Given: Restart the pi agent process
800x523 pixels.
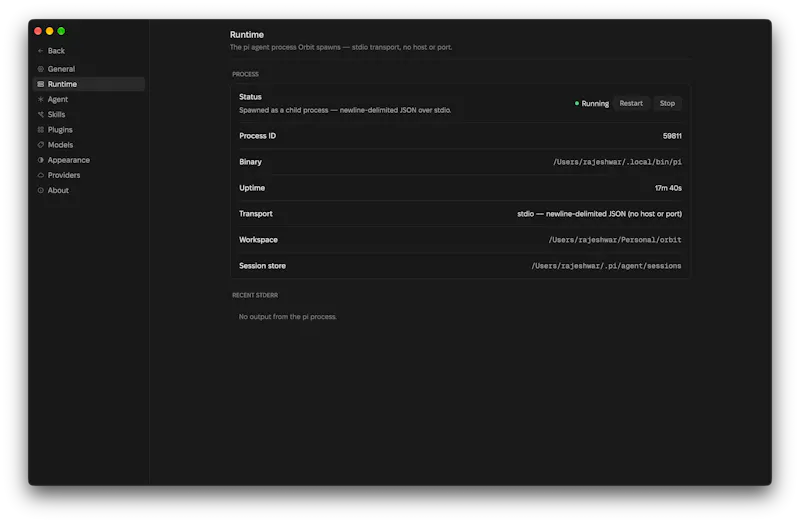Looking at the screenshot, I should (631, 104).
